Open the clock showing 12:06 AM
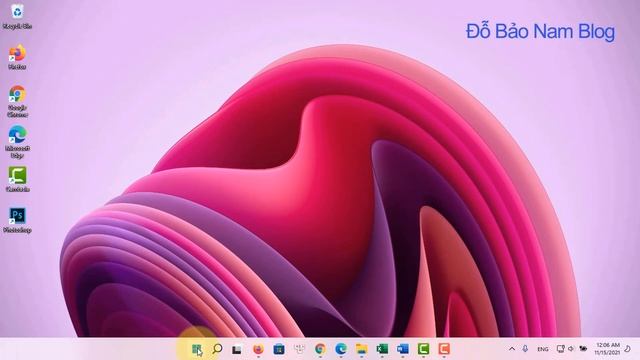This screenshot has width=640, height=360. (x=607, y=349)
